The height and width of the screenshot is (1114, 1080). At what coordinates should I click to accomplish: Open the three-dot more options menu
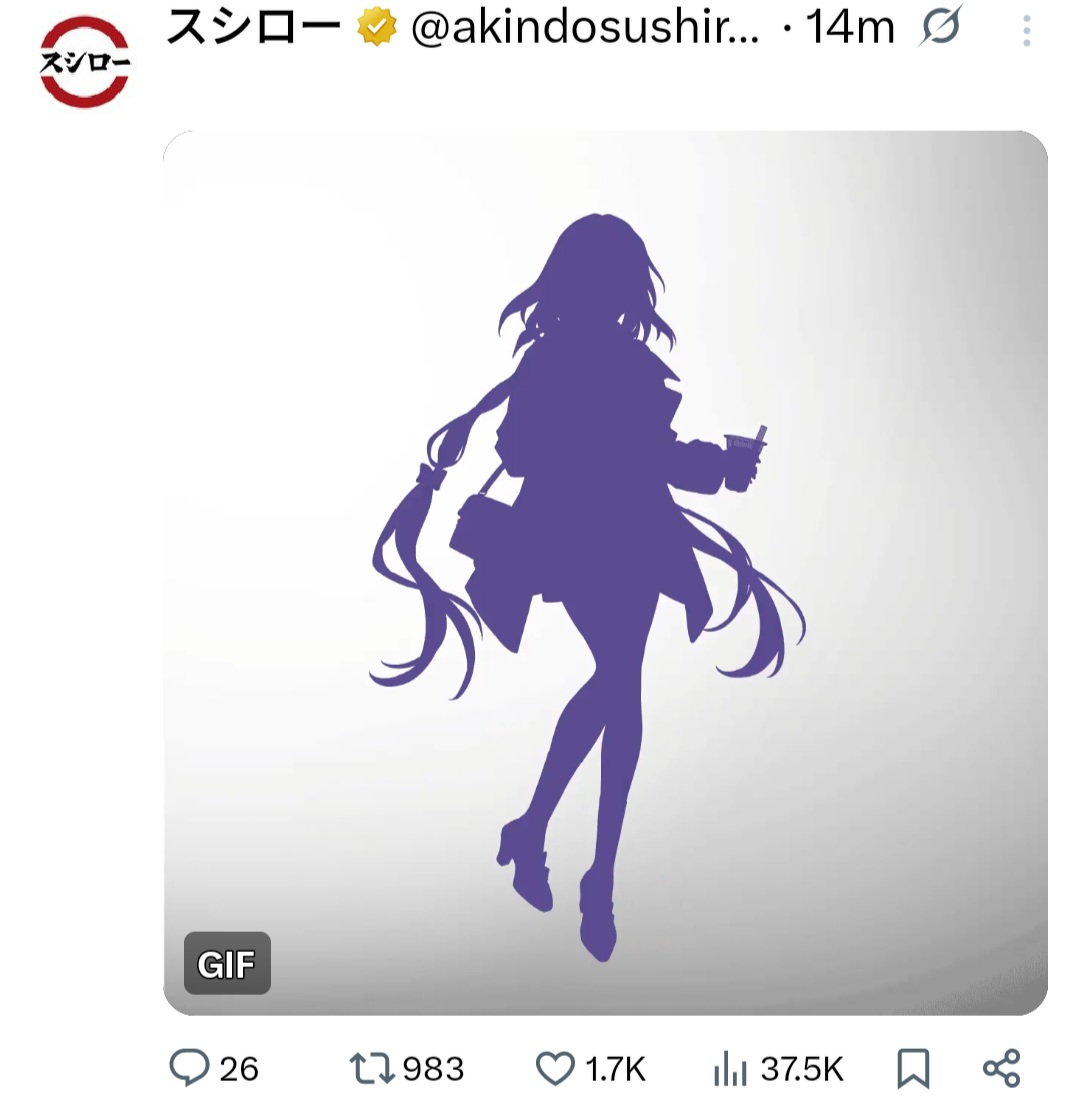(1027, 31)
